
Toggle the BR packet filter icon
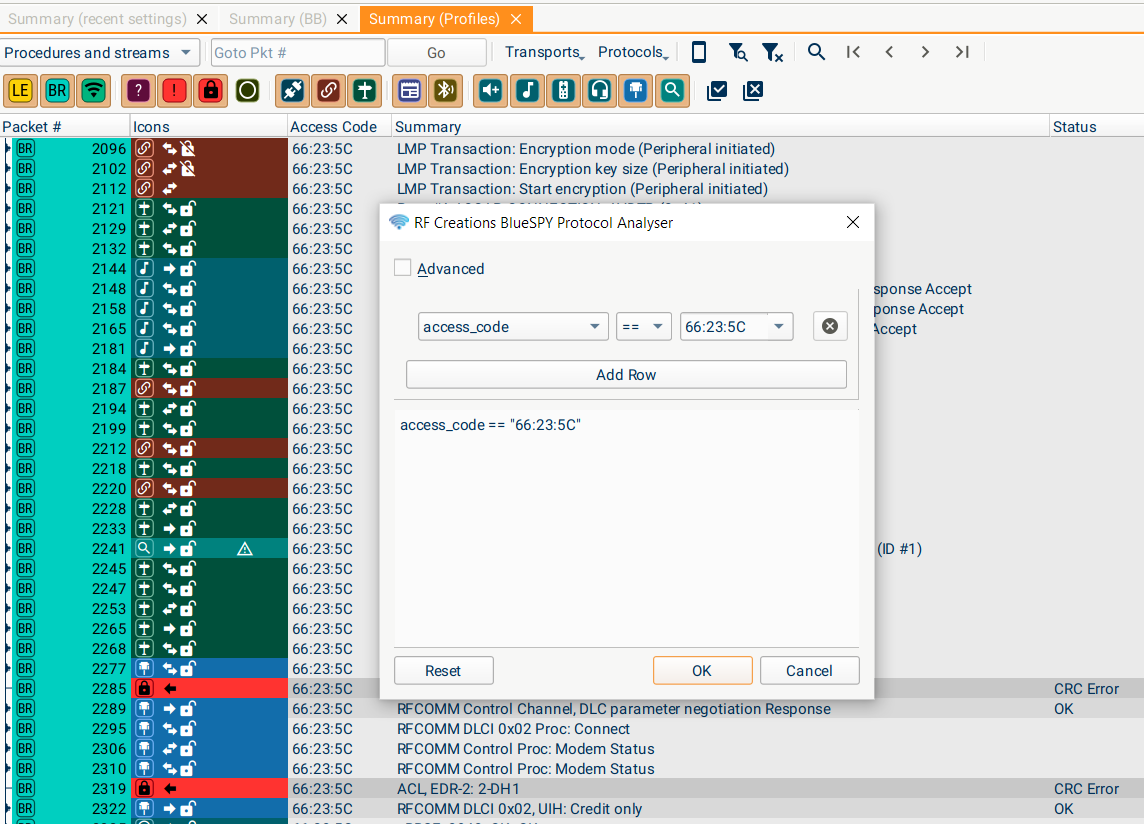57,91
